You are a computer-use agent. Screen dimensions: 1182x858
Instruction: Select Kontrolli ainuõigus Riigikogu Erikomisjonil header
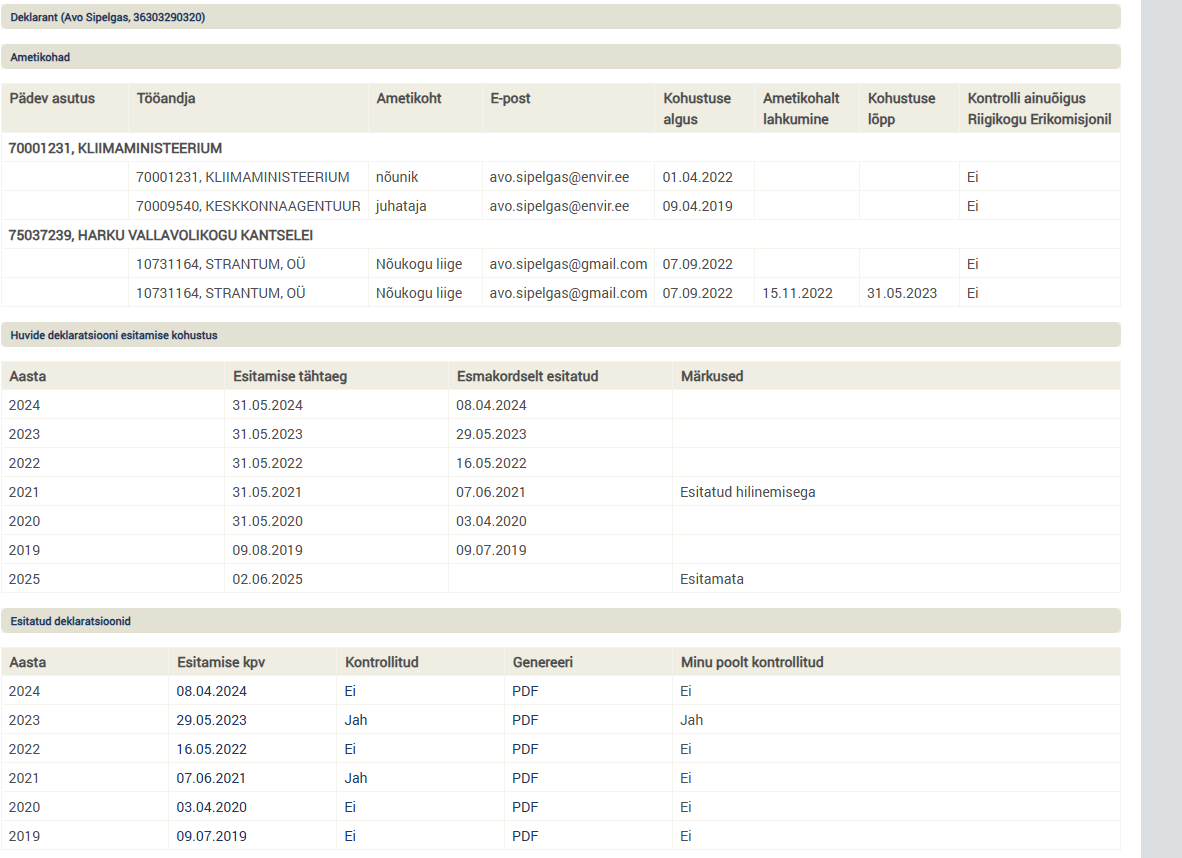click(x=1039, y=109)
